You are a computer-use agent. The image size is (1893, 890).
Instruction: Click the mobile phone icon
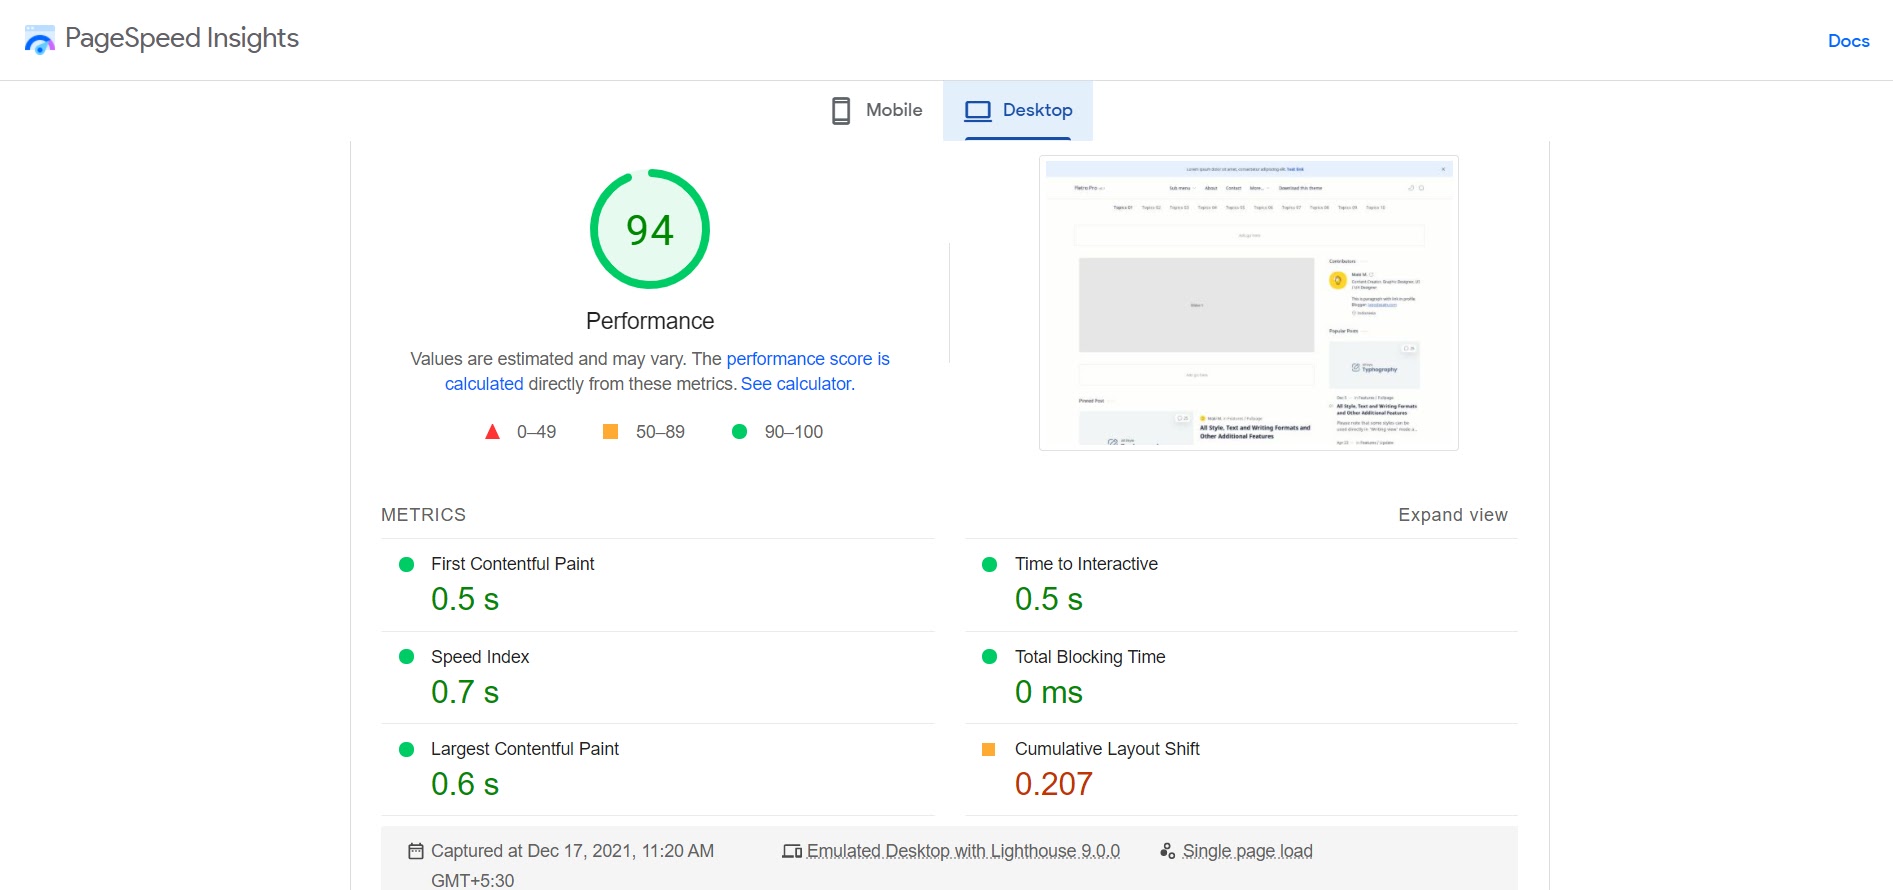click(841, 110)
